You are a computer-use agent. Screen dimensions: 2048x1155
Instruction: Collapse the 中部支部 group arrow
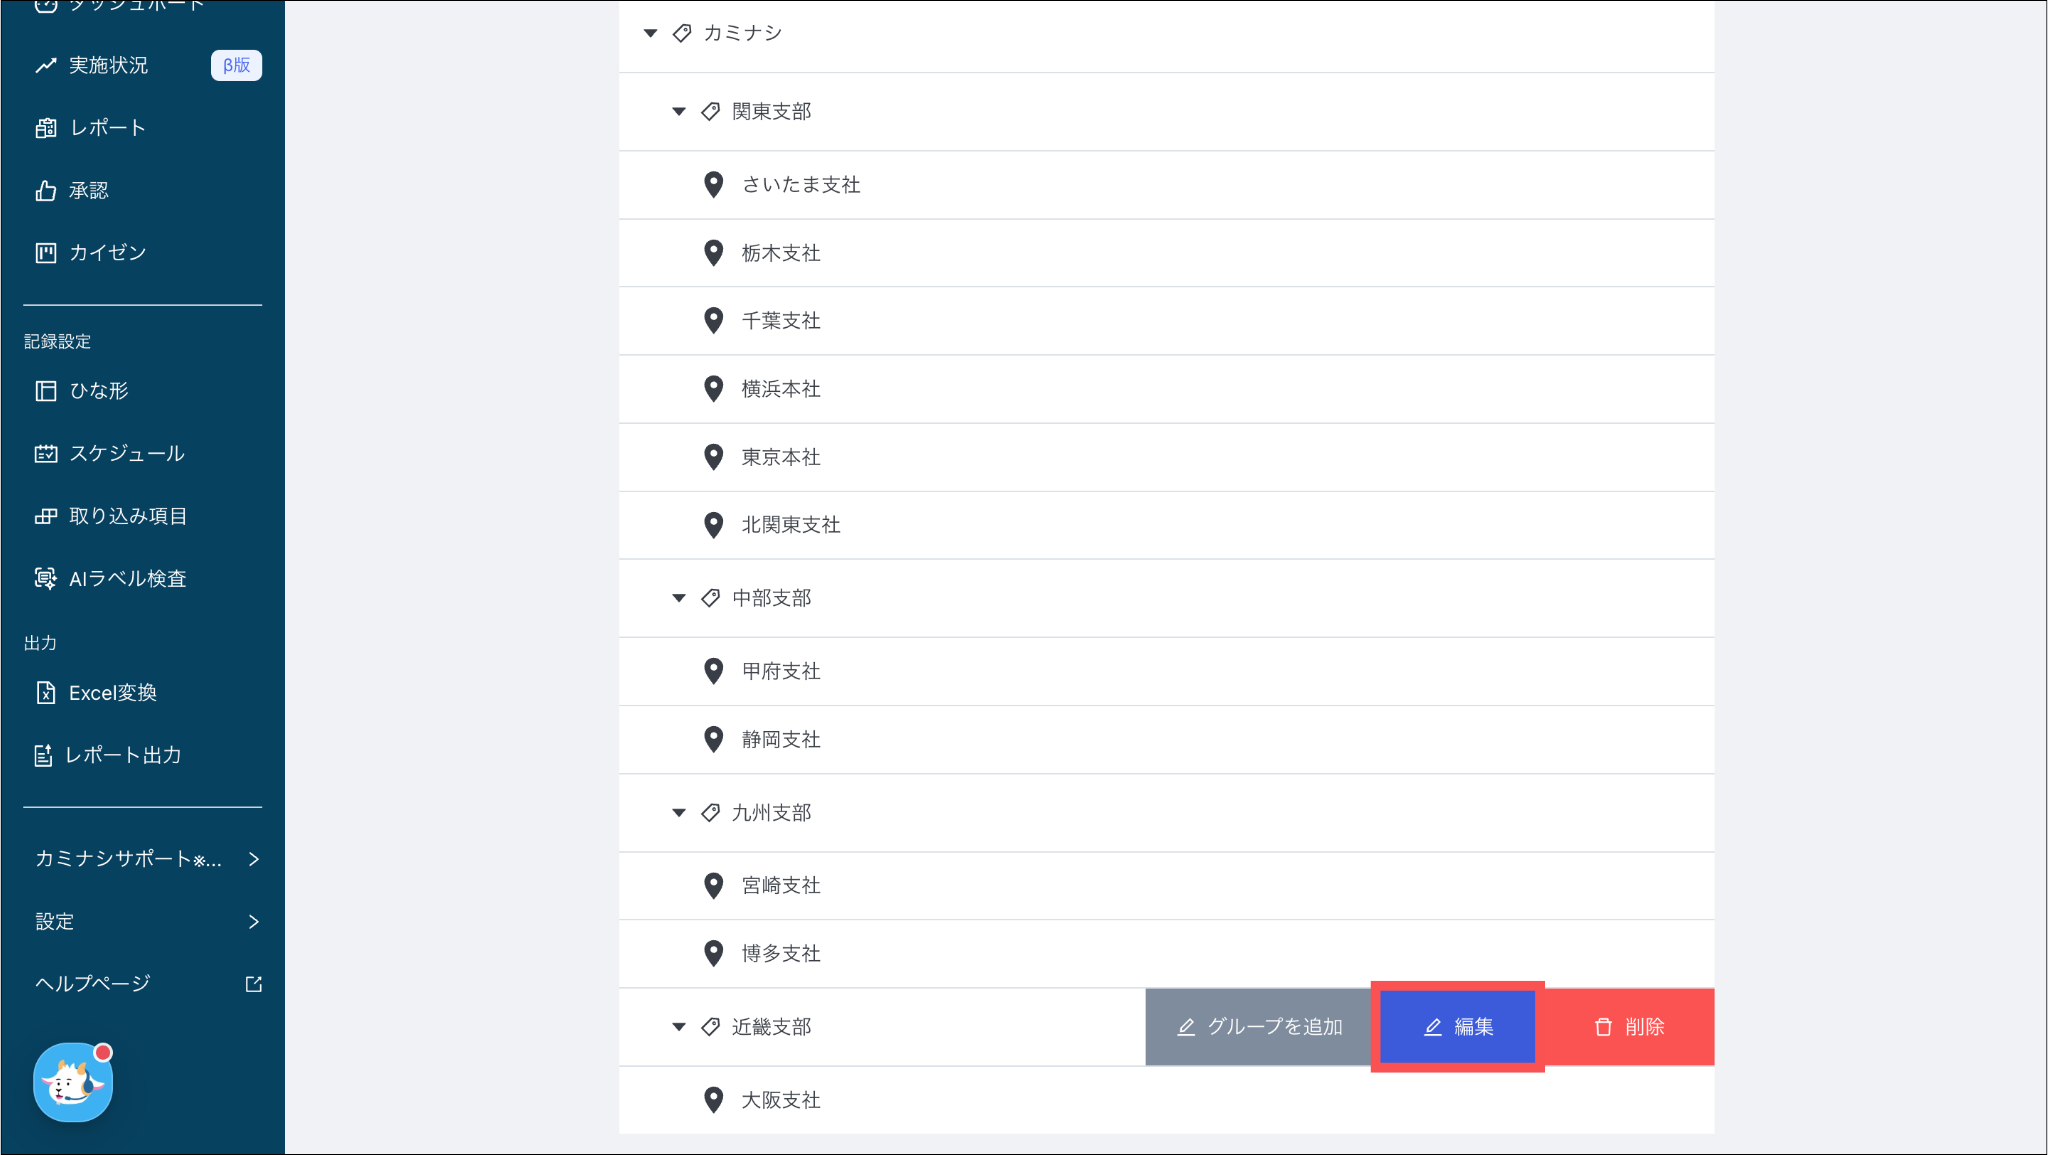679,598
